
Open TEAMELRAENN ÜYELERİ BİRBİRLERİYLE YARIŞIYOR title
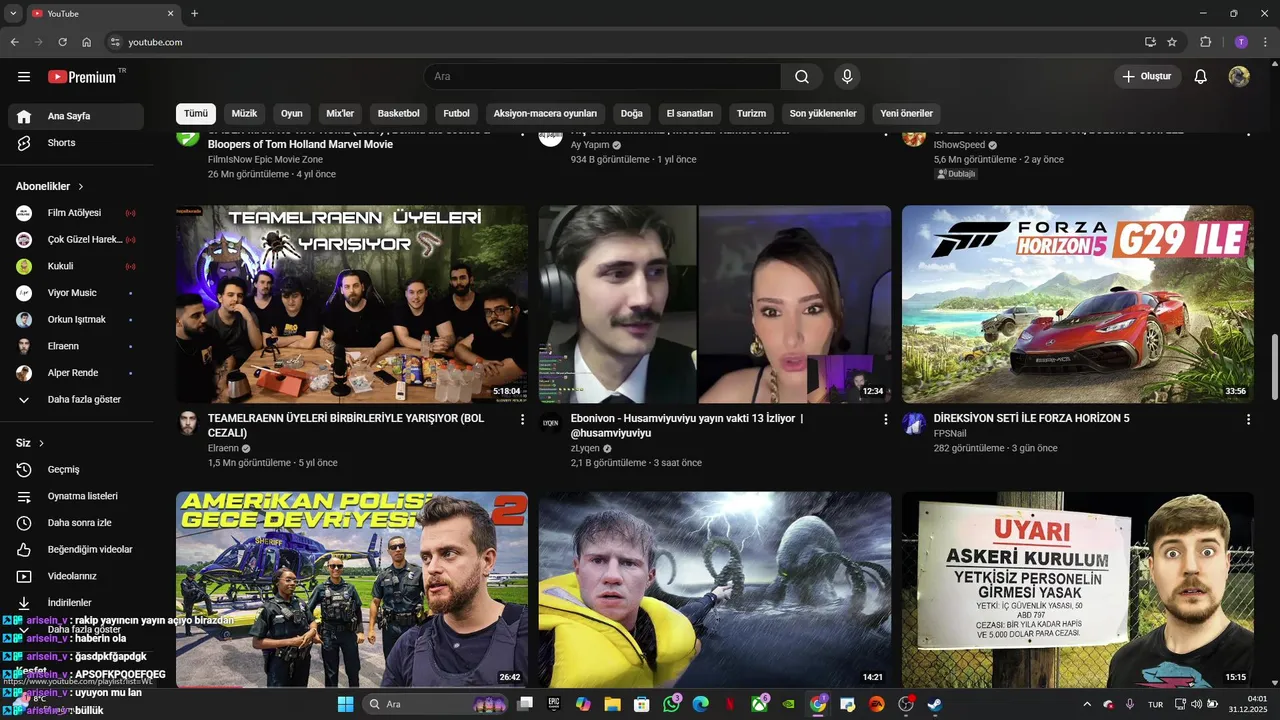(346, 425)
